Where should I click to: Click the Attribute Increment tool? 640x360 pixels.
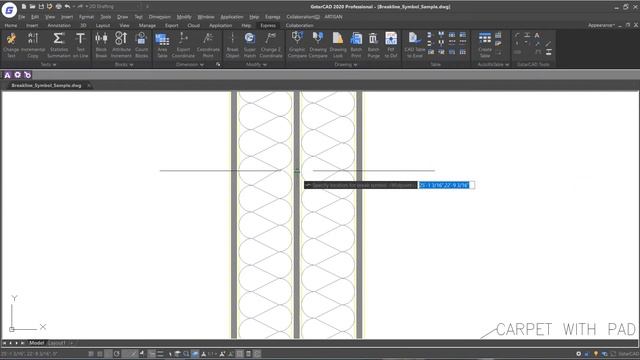point(121,45)
